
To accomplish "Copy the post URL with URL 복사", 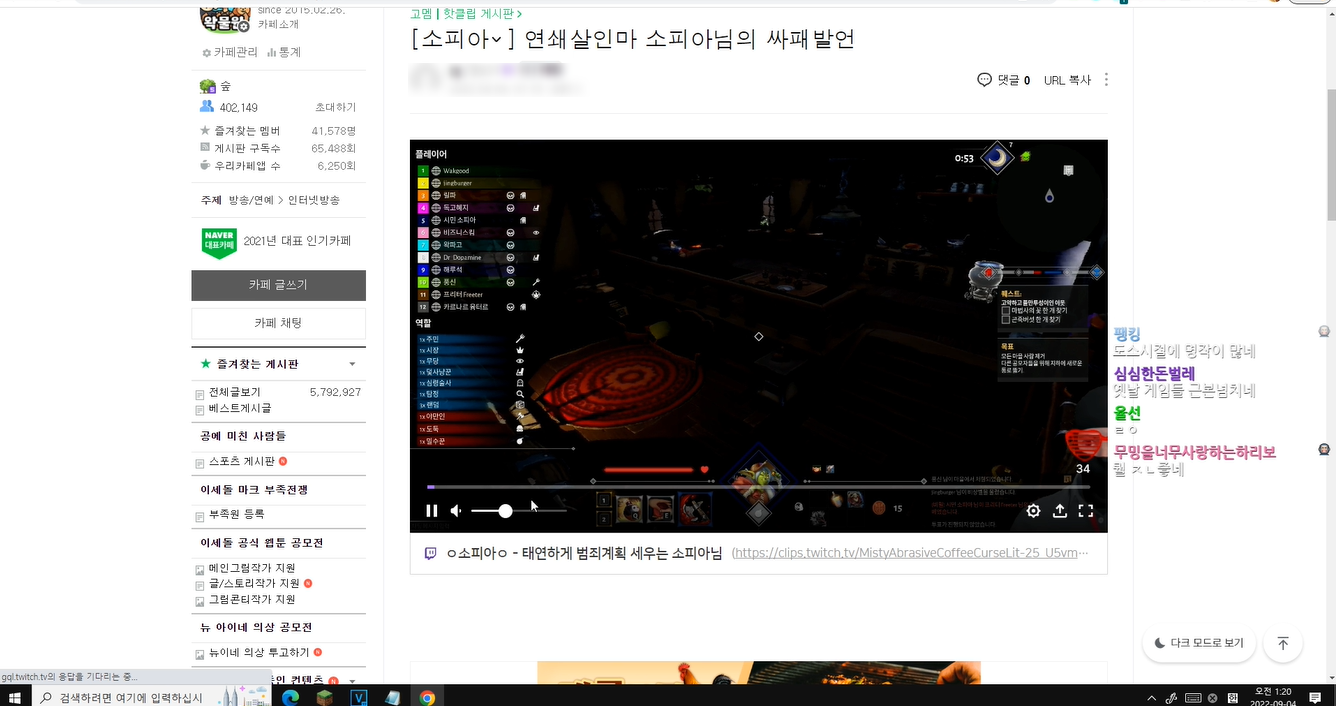I will point(1067,80).
